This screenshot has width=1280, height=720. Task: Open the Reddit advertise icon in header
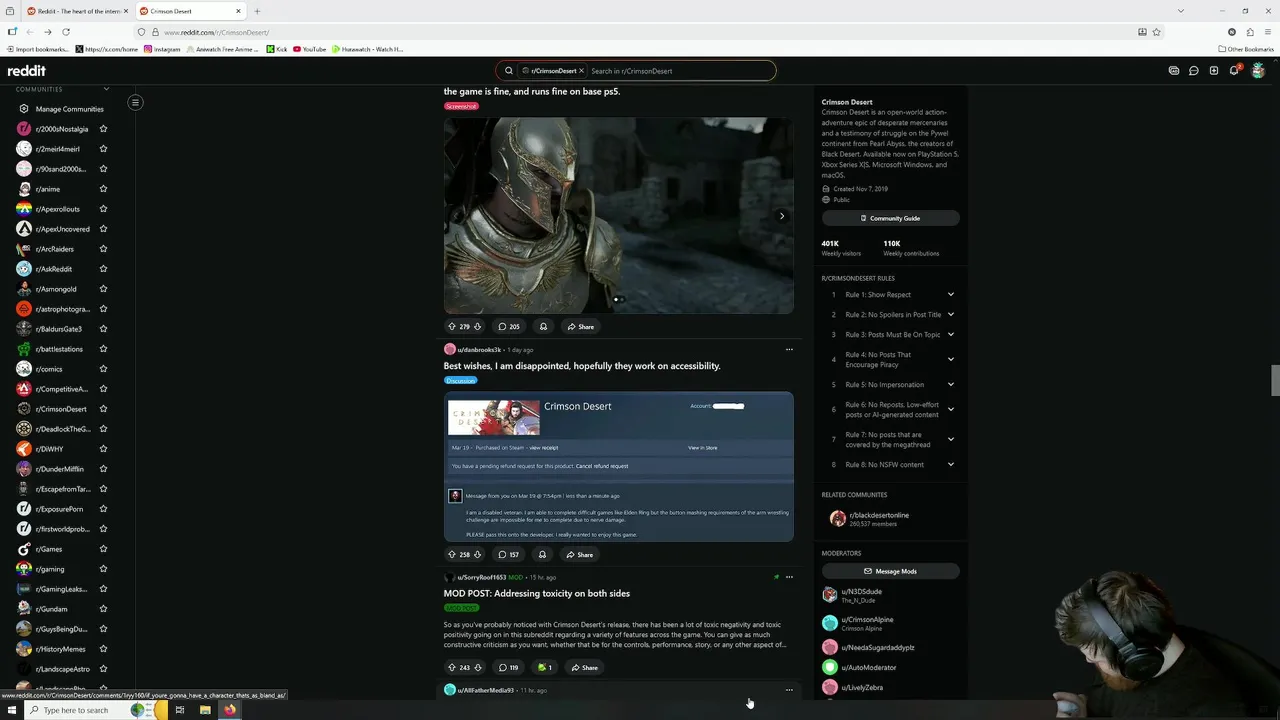pos(1174,71)
